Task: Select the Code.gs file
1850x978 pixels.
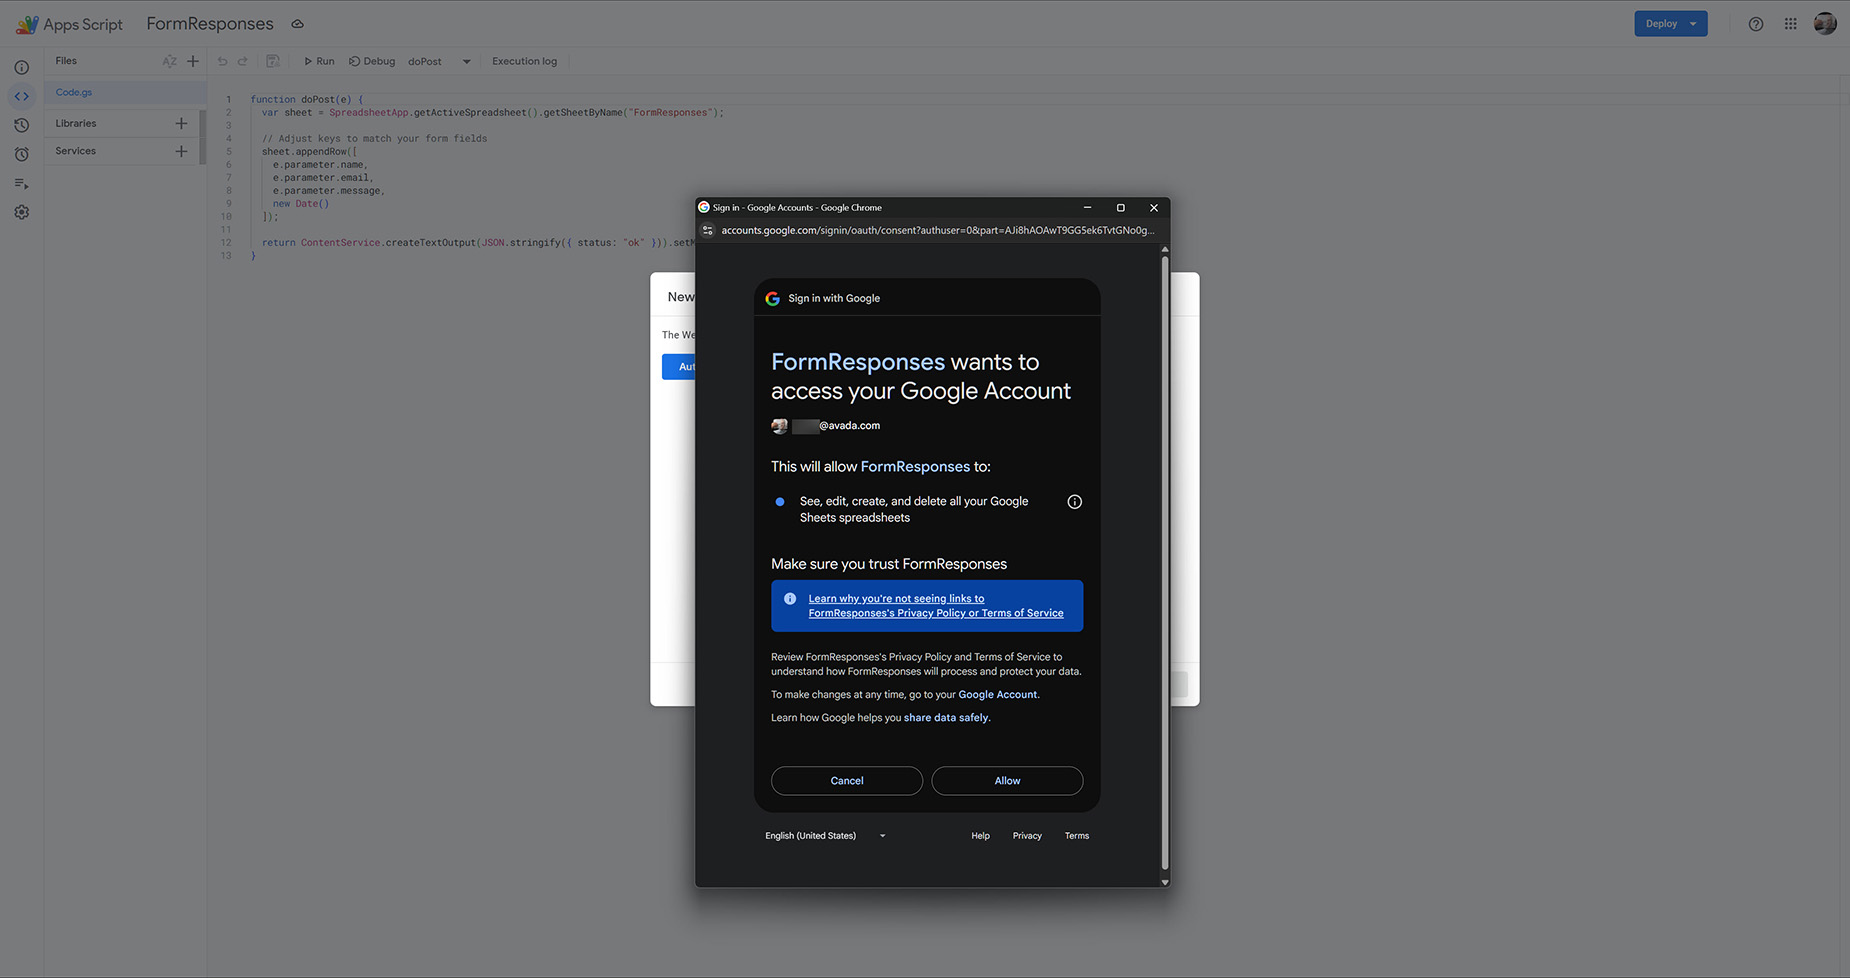Action: (x=74, y=93)
